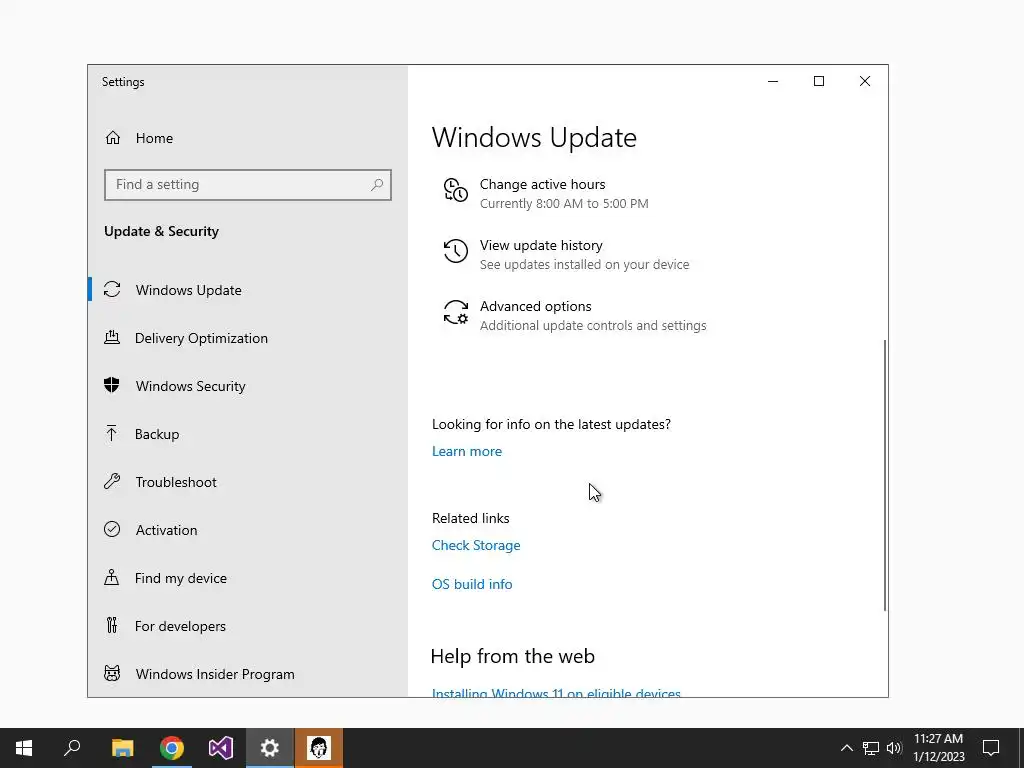Open Visual Studio from the taskbar
Image resolution: width=1024 pixels, height=768 pixels.
221,748
